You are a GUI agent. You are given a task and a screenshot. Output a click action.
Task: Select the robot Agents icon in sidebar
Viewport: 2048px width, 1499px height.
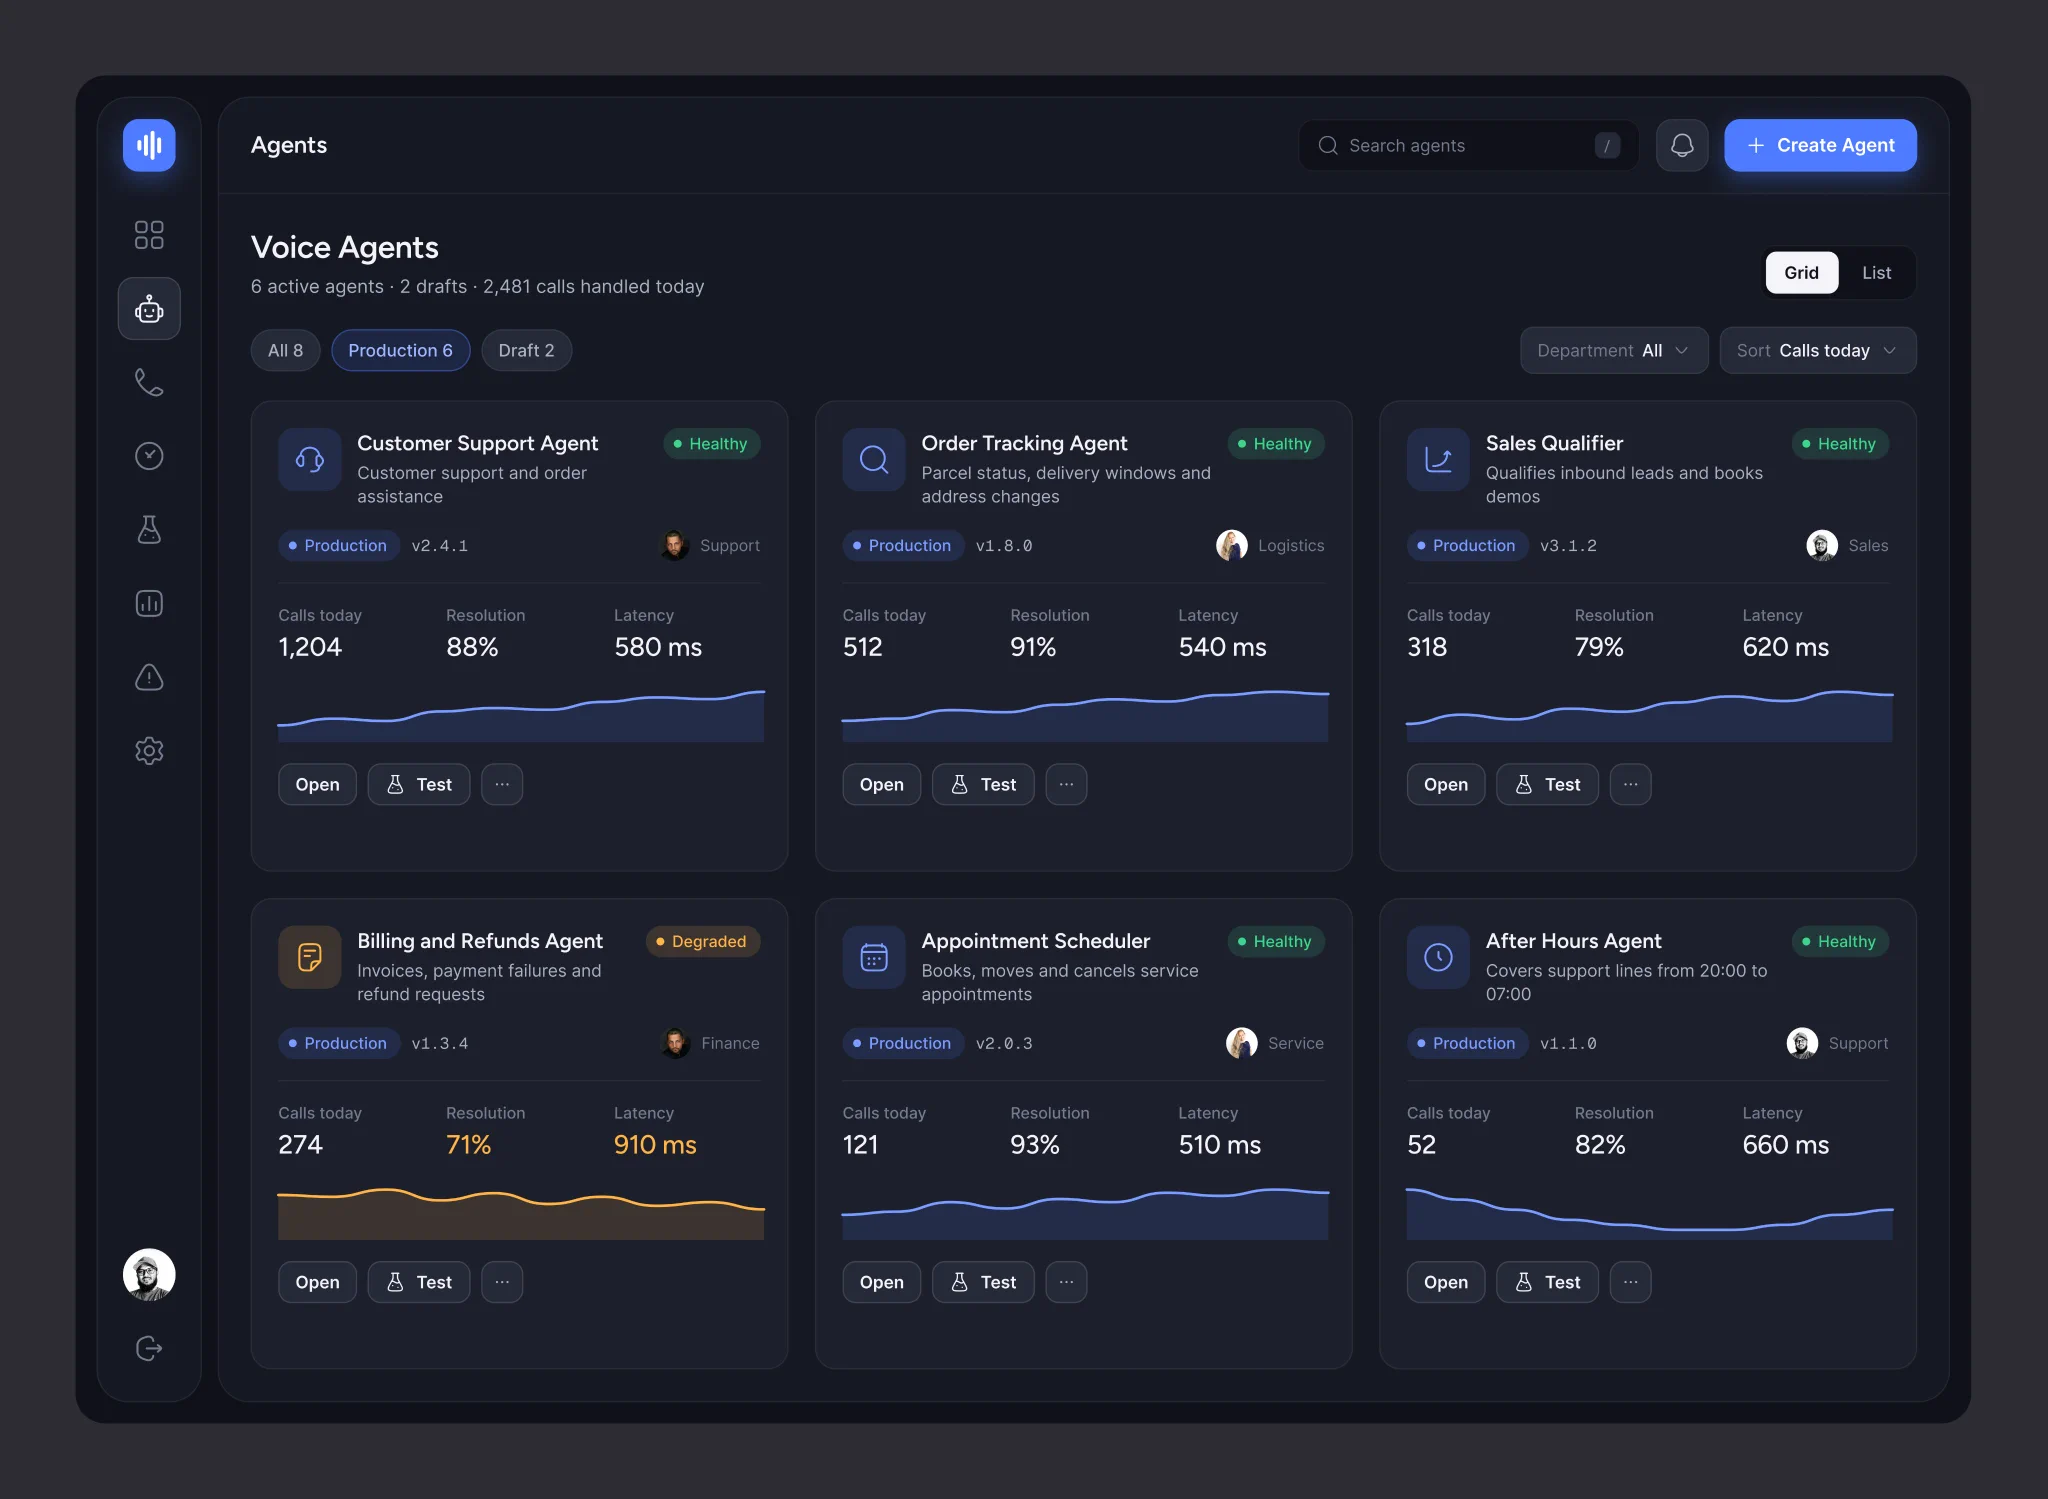pos(149,309)
